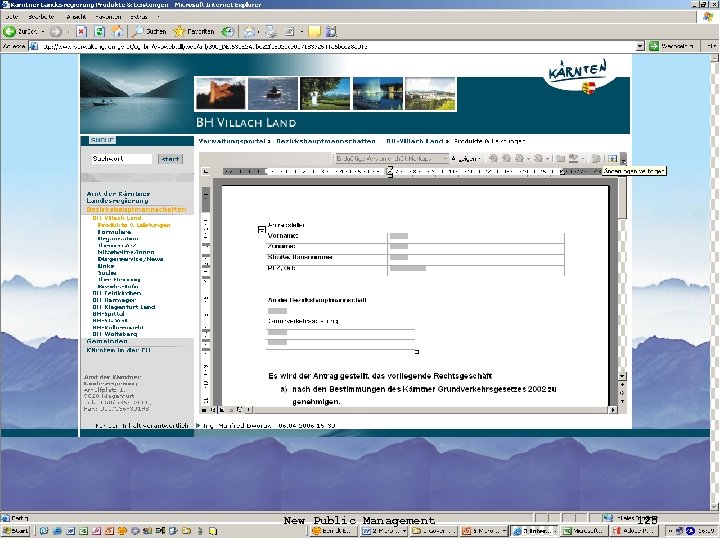Click the castle ruin header thumbnail
The height and width of the screenshot is (540, 720).
coord(220,94)
